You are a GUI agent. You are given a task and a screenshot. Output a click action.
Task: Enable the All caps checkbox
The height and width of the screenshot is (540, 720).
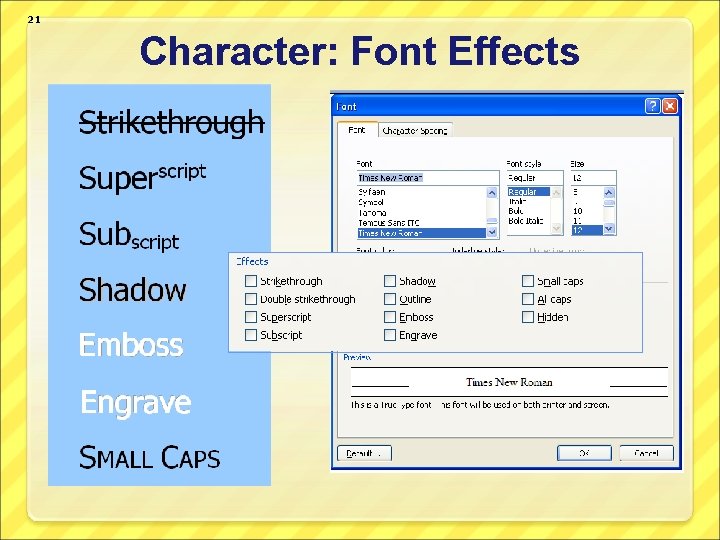528,299
